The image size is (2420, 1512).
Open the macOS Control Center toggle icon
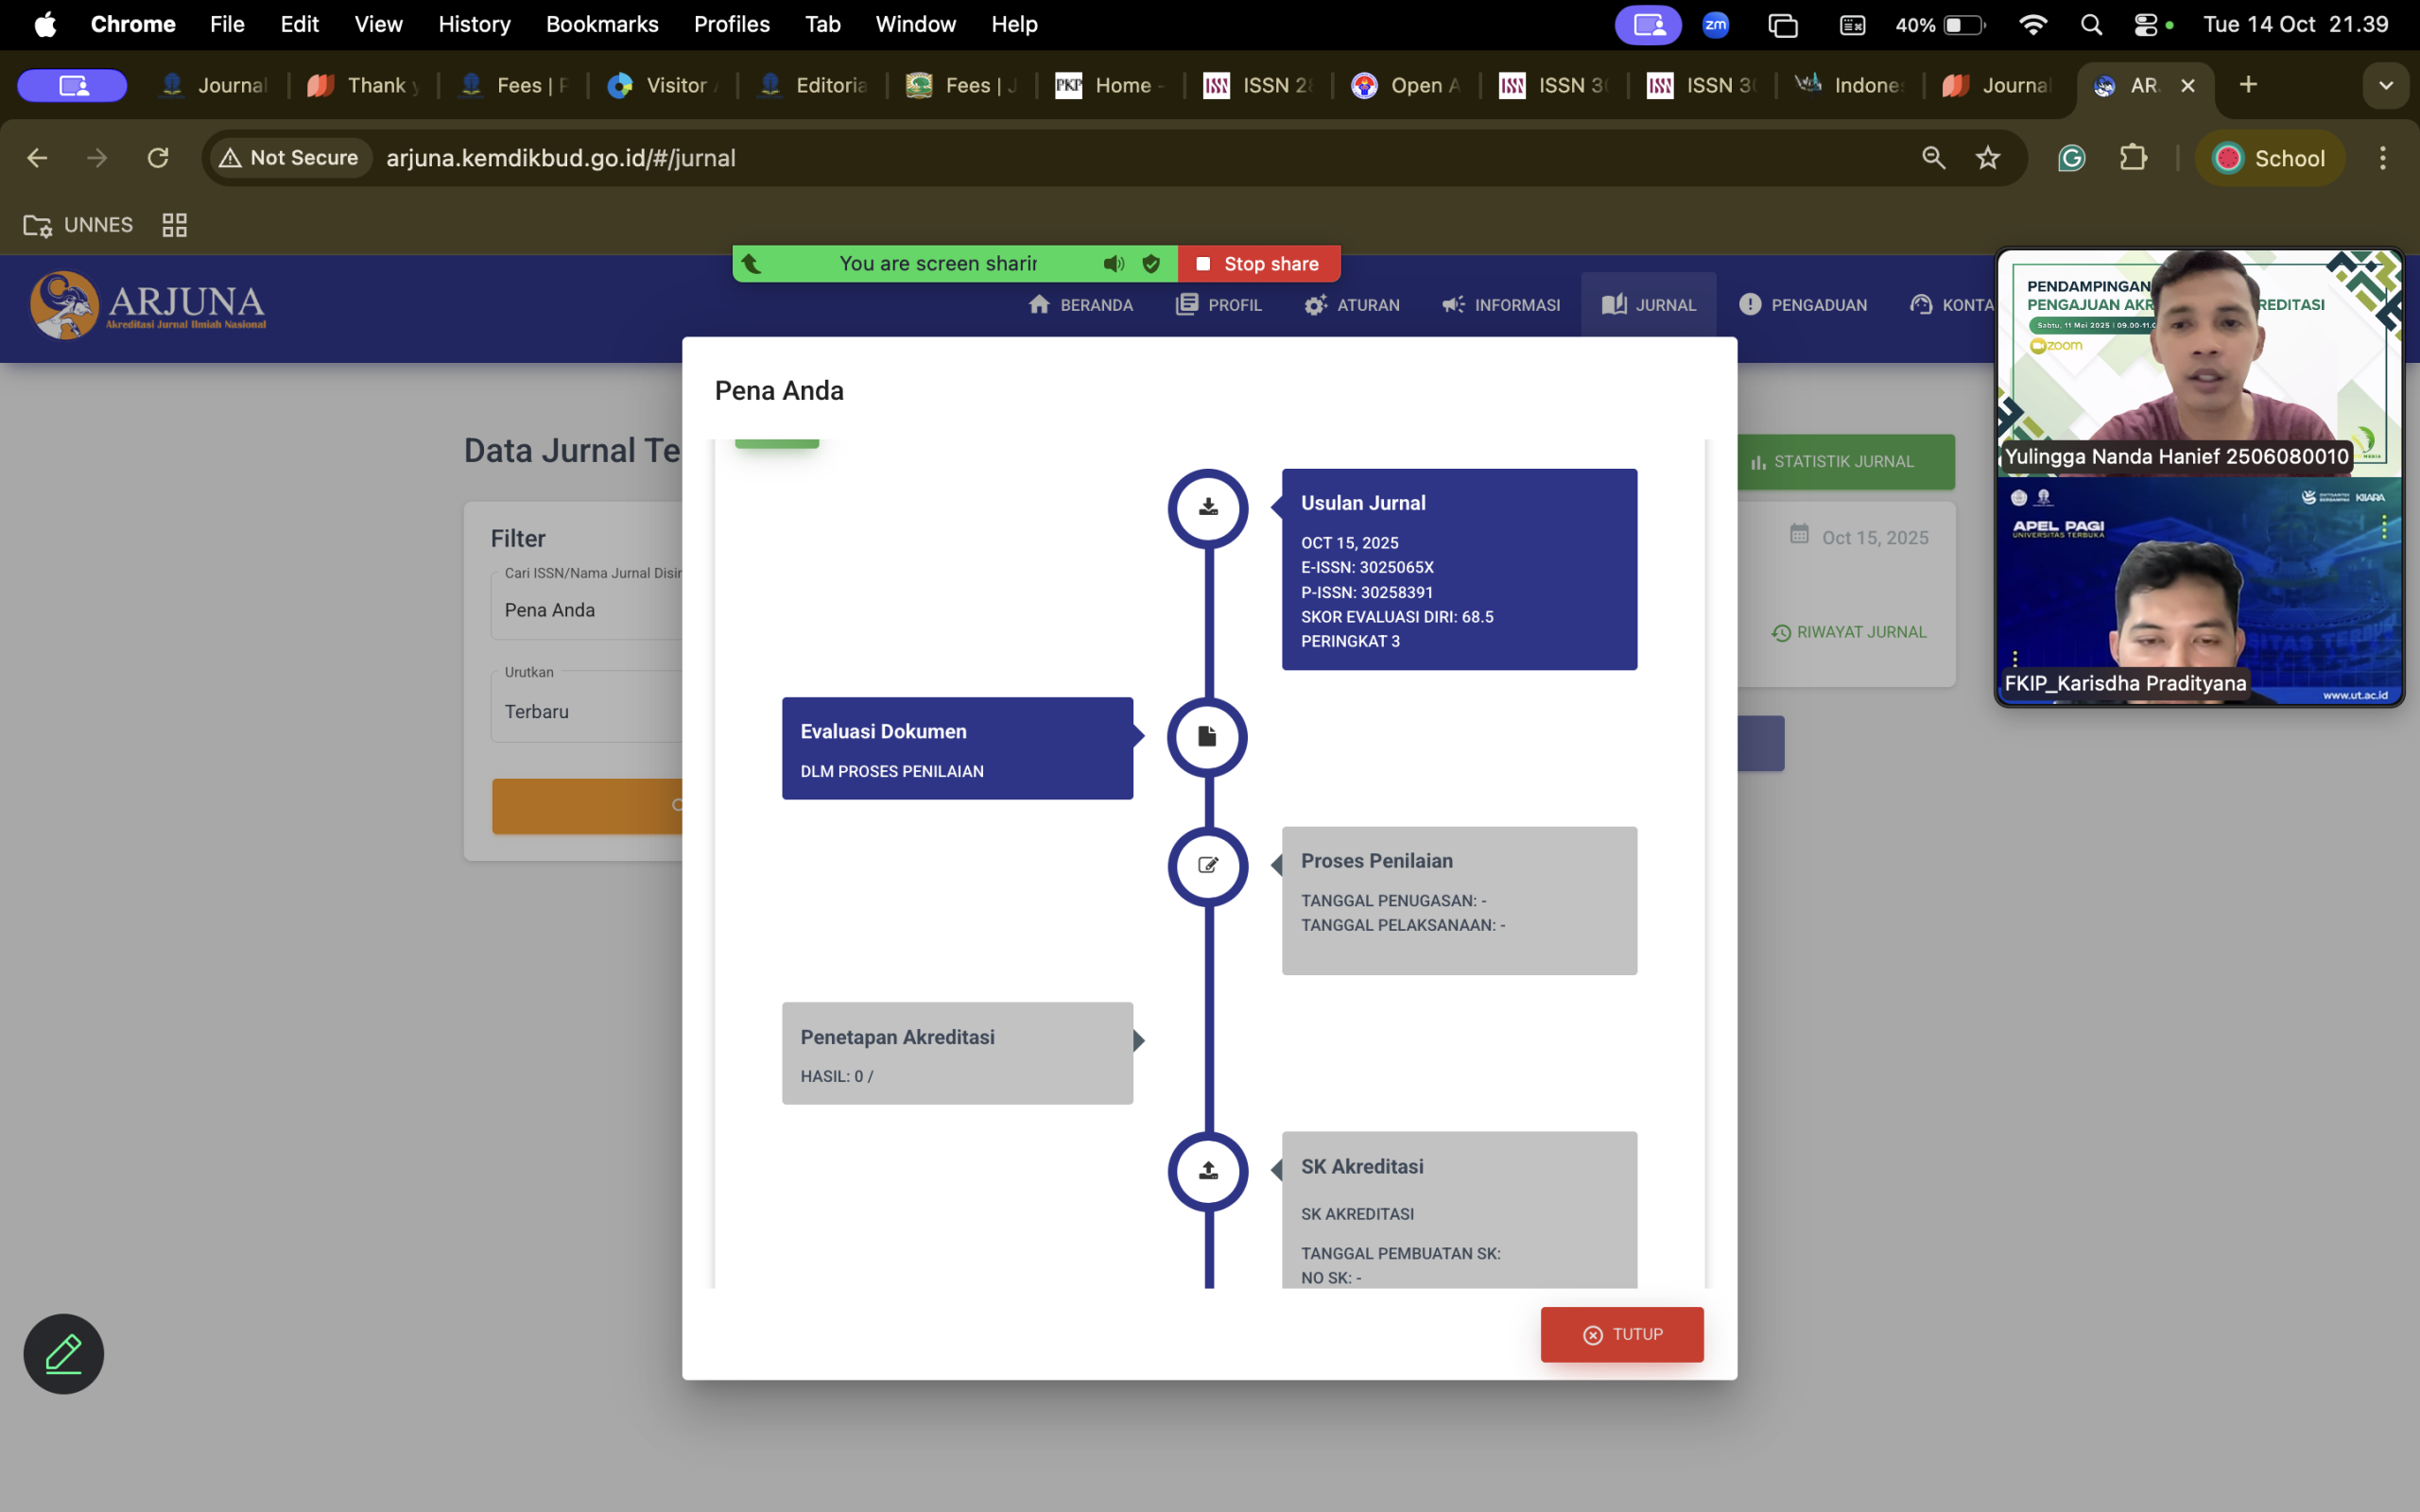2145,25
